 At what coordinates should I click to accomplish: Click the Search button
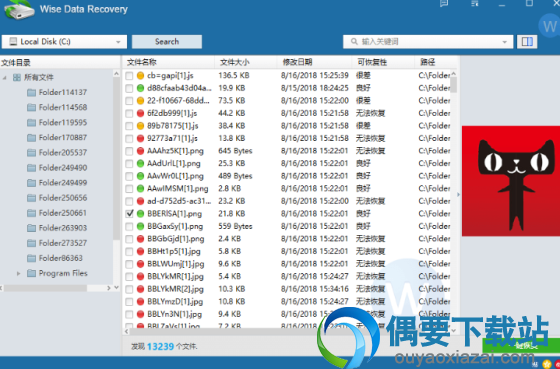pyautogui.click(x=167, y=42)
